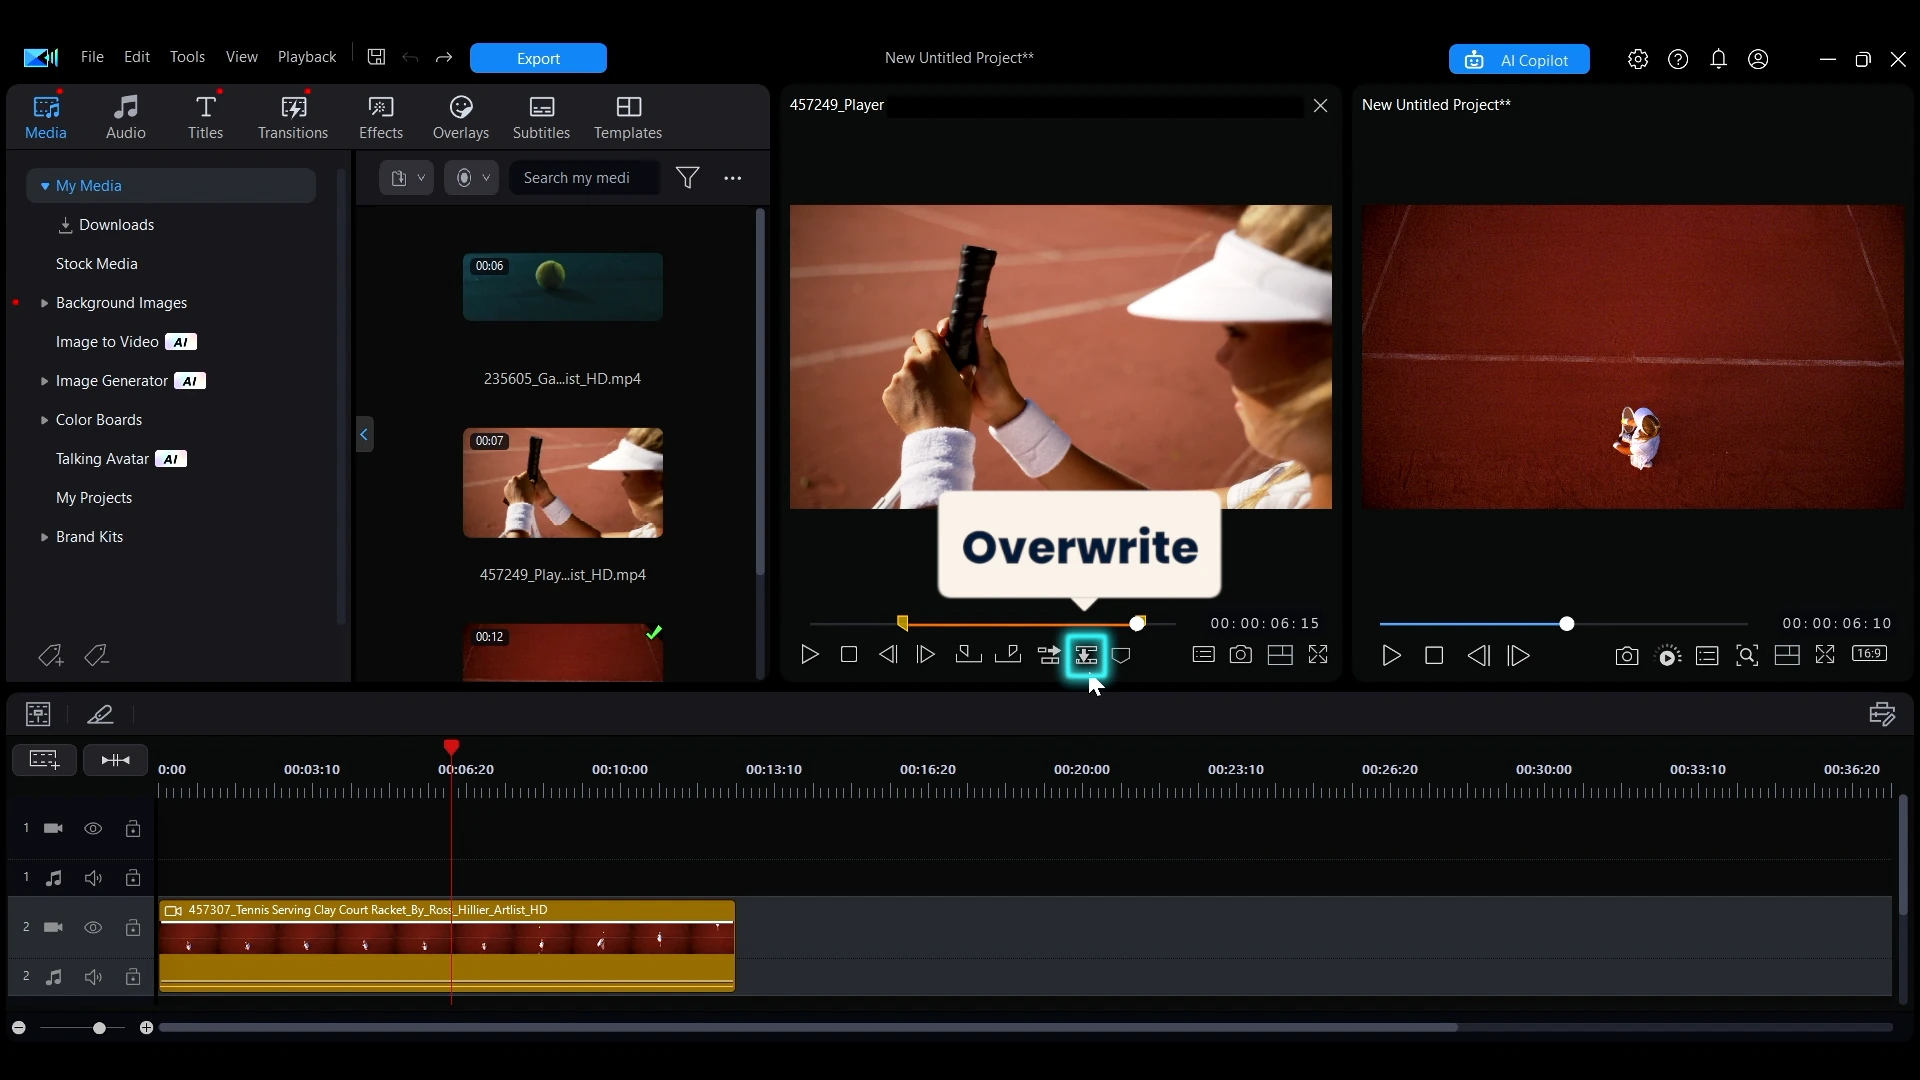Open the import media dropdown
Viewport: 1920px width, 1080px height.
pyautogui.click(x=406, y=178)
